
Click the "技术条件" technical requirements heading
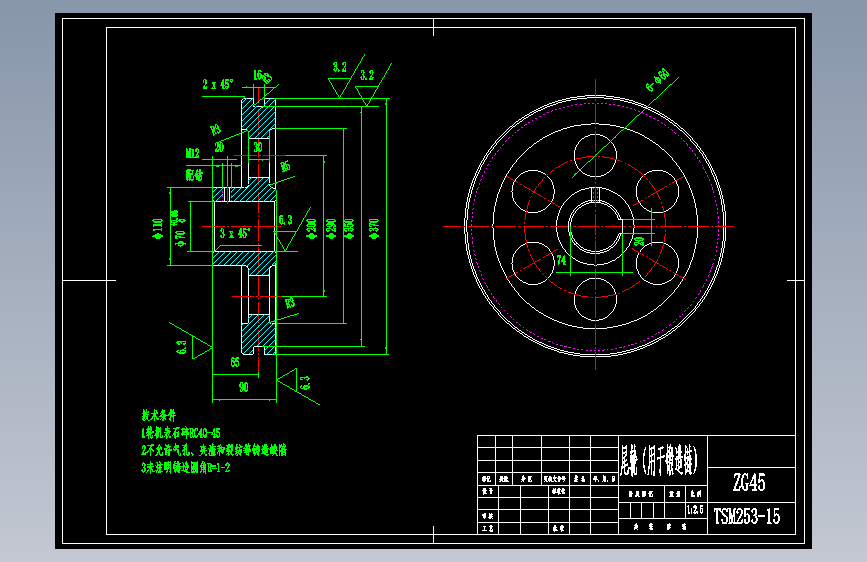159,415
